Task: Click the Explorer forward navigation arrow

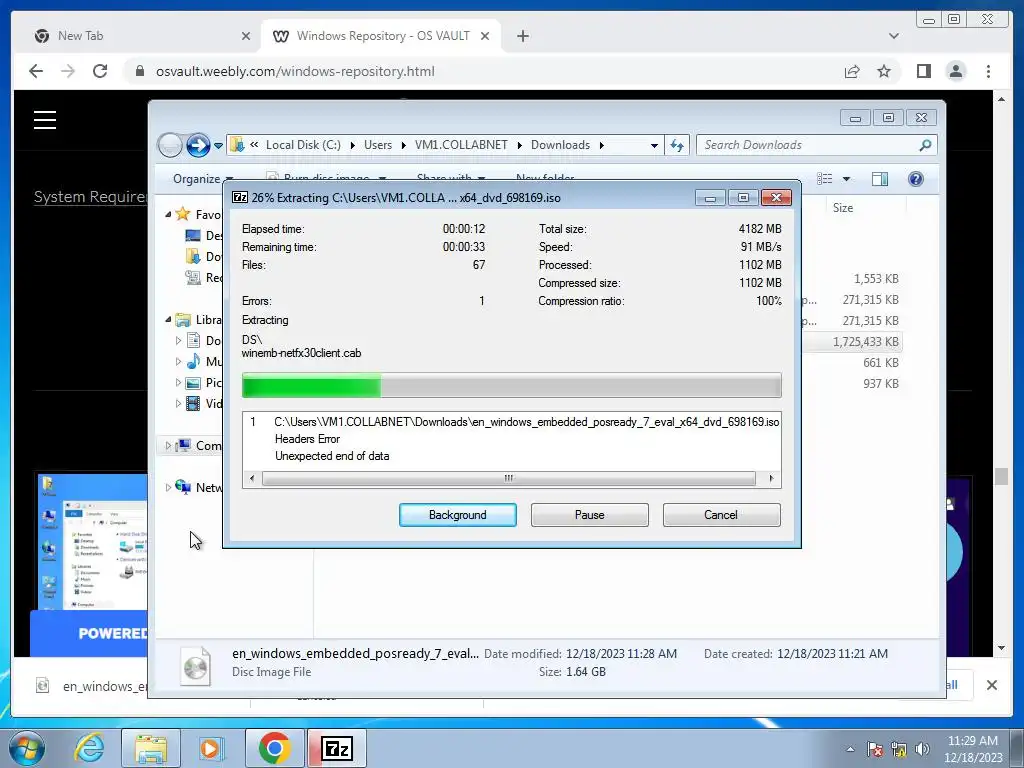Action: (x=198, y=145)
